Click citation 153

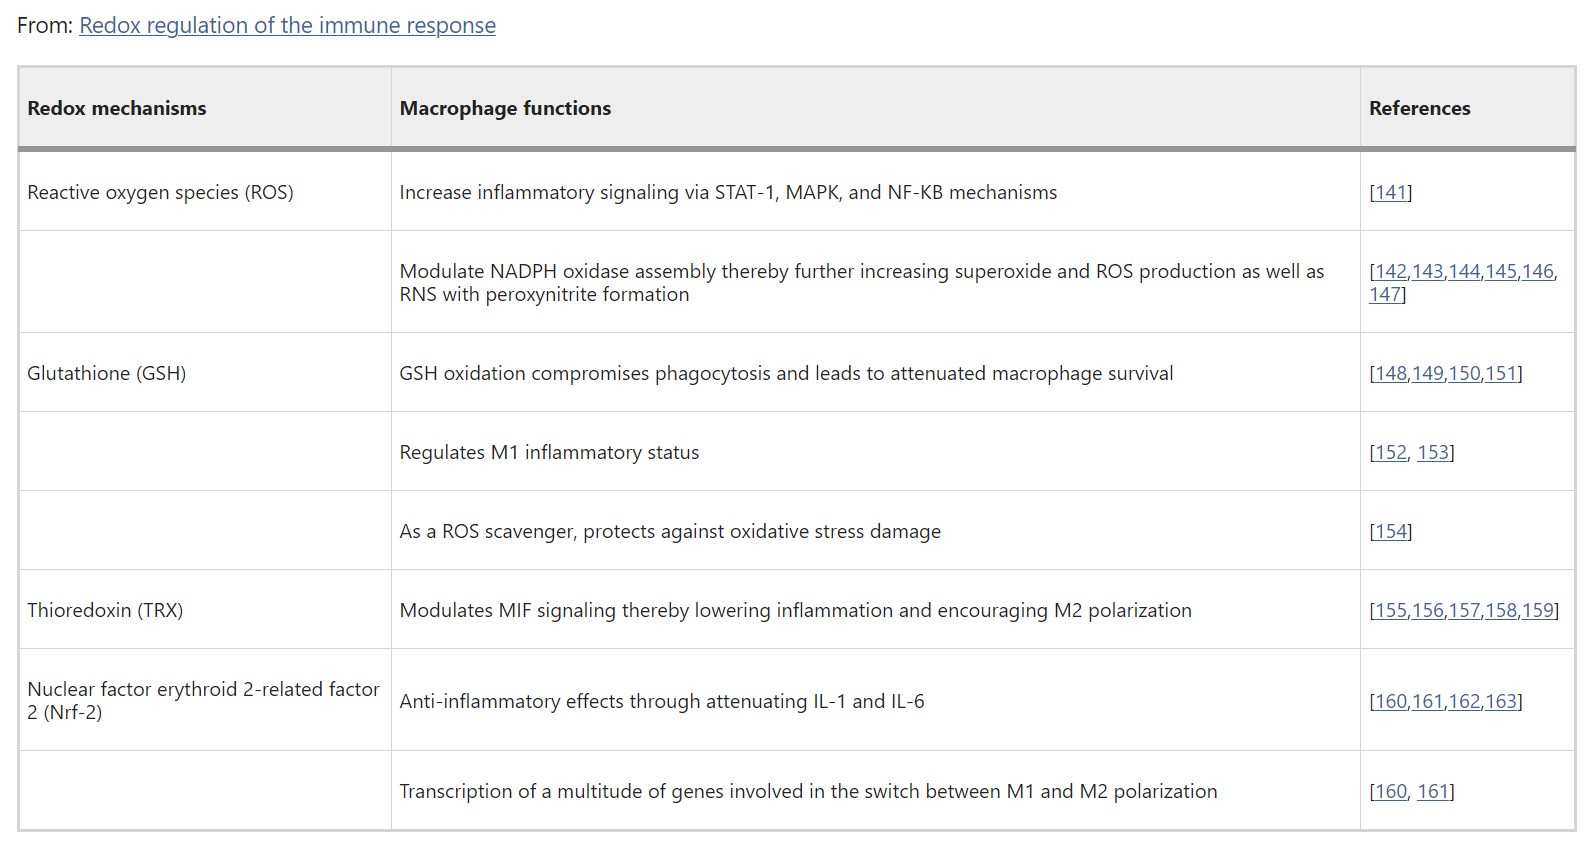click(1433, 453)
